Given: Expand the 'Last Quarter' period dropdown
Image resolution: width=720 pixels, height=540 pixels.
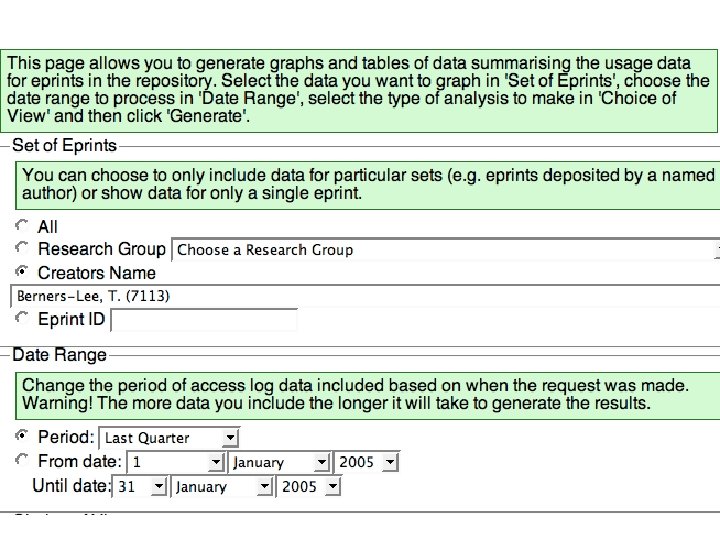Looking at the screenshot, I should pos(171,438).
